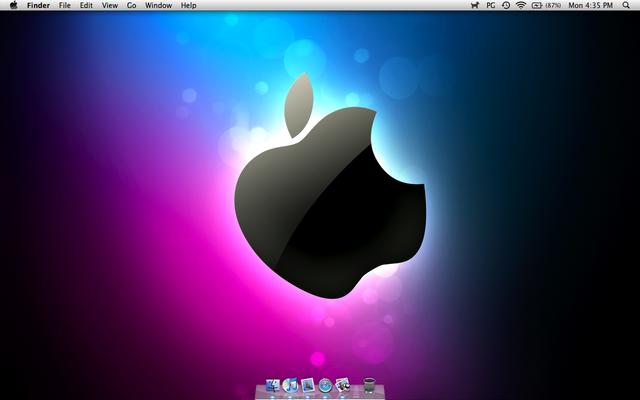Screen dimensions: 640x400
Task: Click the PG menu bar item
Action: click(491, 5)
